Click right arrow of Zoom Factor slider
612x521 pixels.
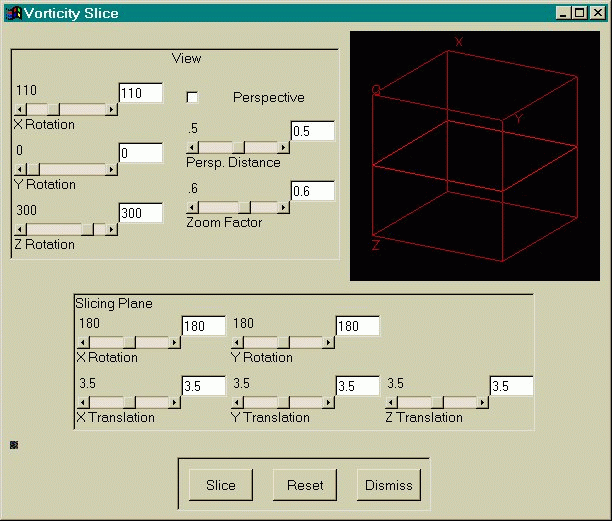pyautogui.click(x=283, y=207)
